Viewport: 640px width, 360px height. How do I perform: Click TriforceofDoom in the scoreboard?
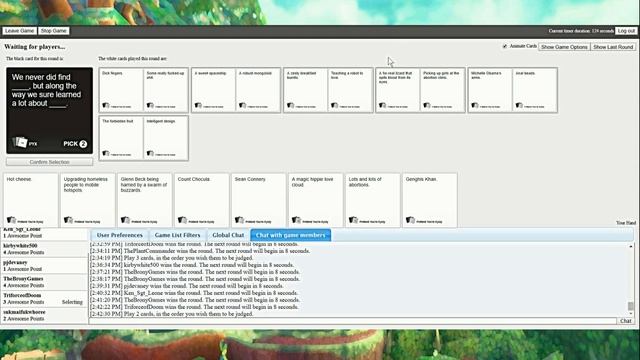22,295
